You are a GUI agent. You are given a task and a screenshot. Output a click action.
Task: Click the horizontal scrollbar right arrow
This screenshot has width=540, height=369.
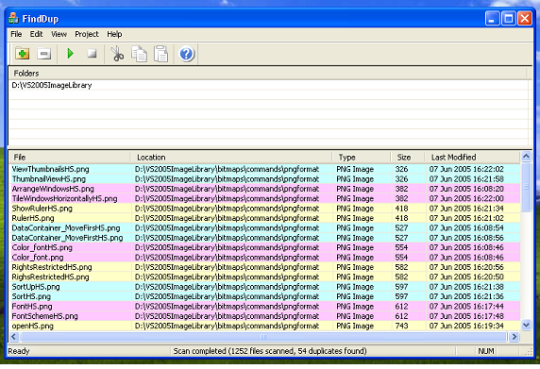click(514, 337)
